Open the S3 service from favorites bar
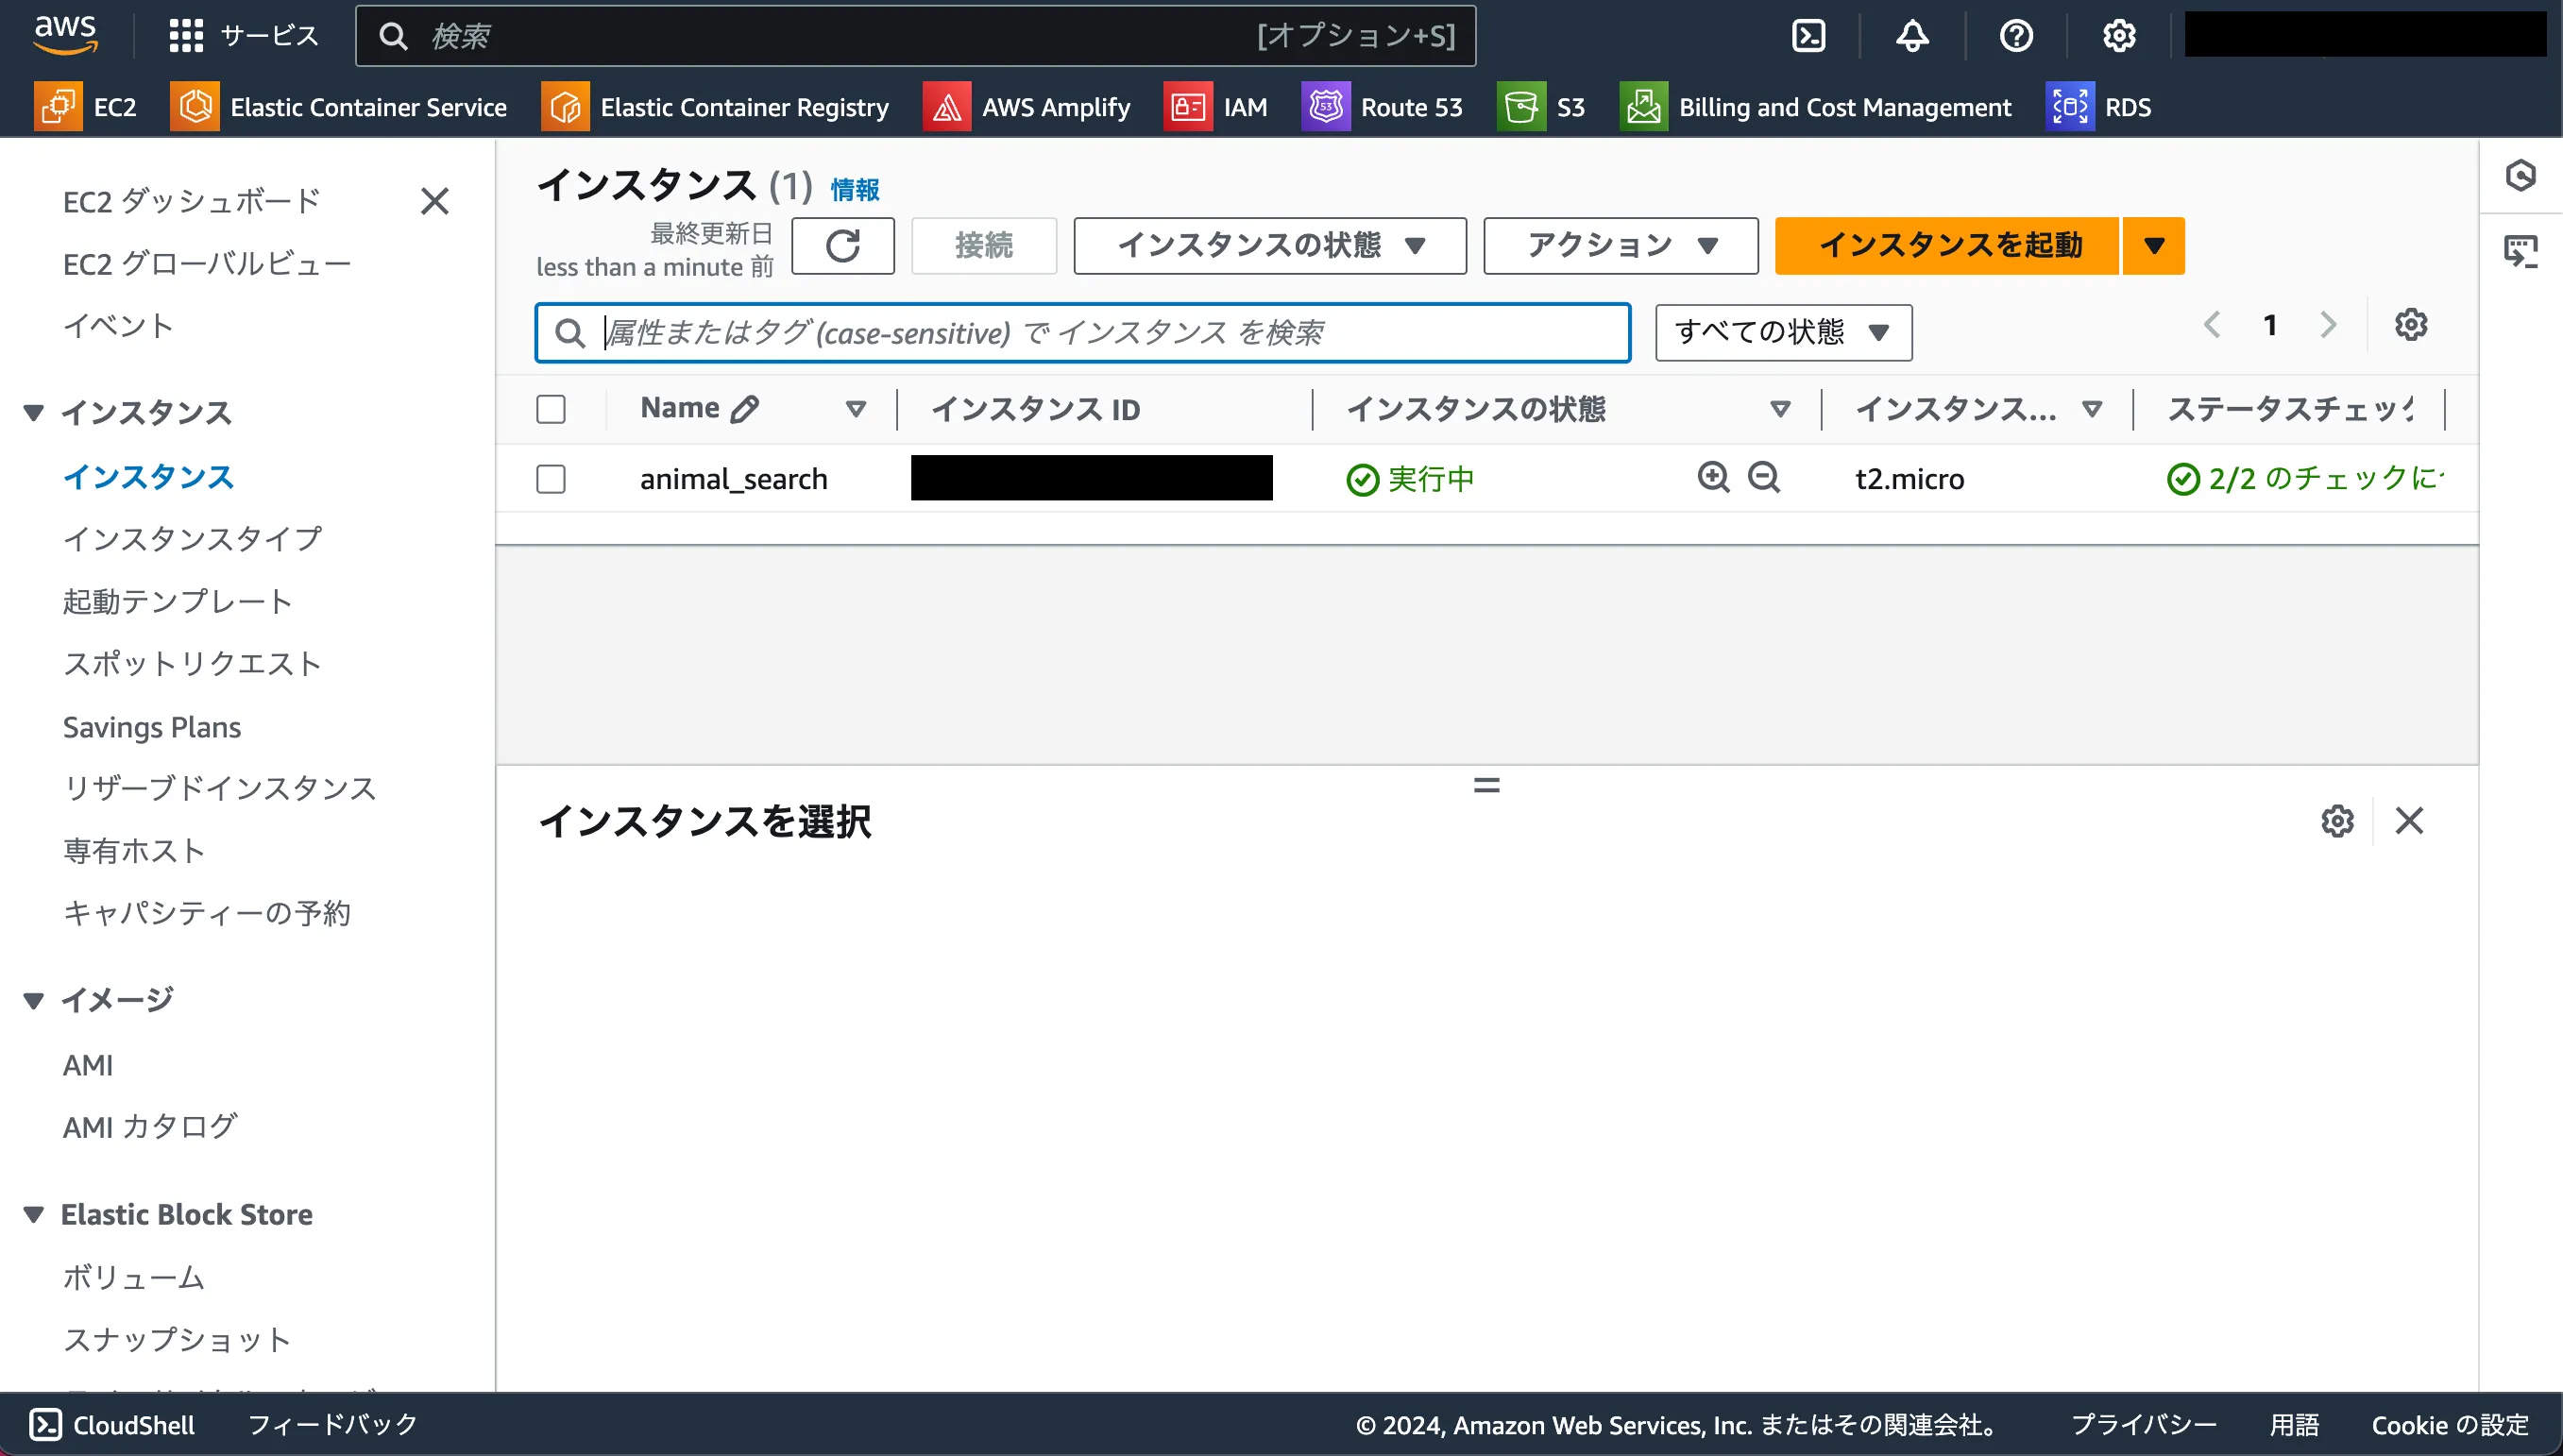Screen dimensions: 2563x1456 click(1543, 106)
